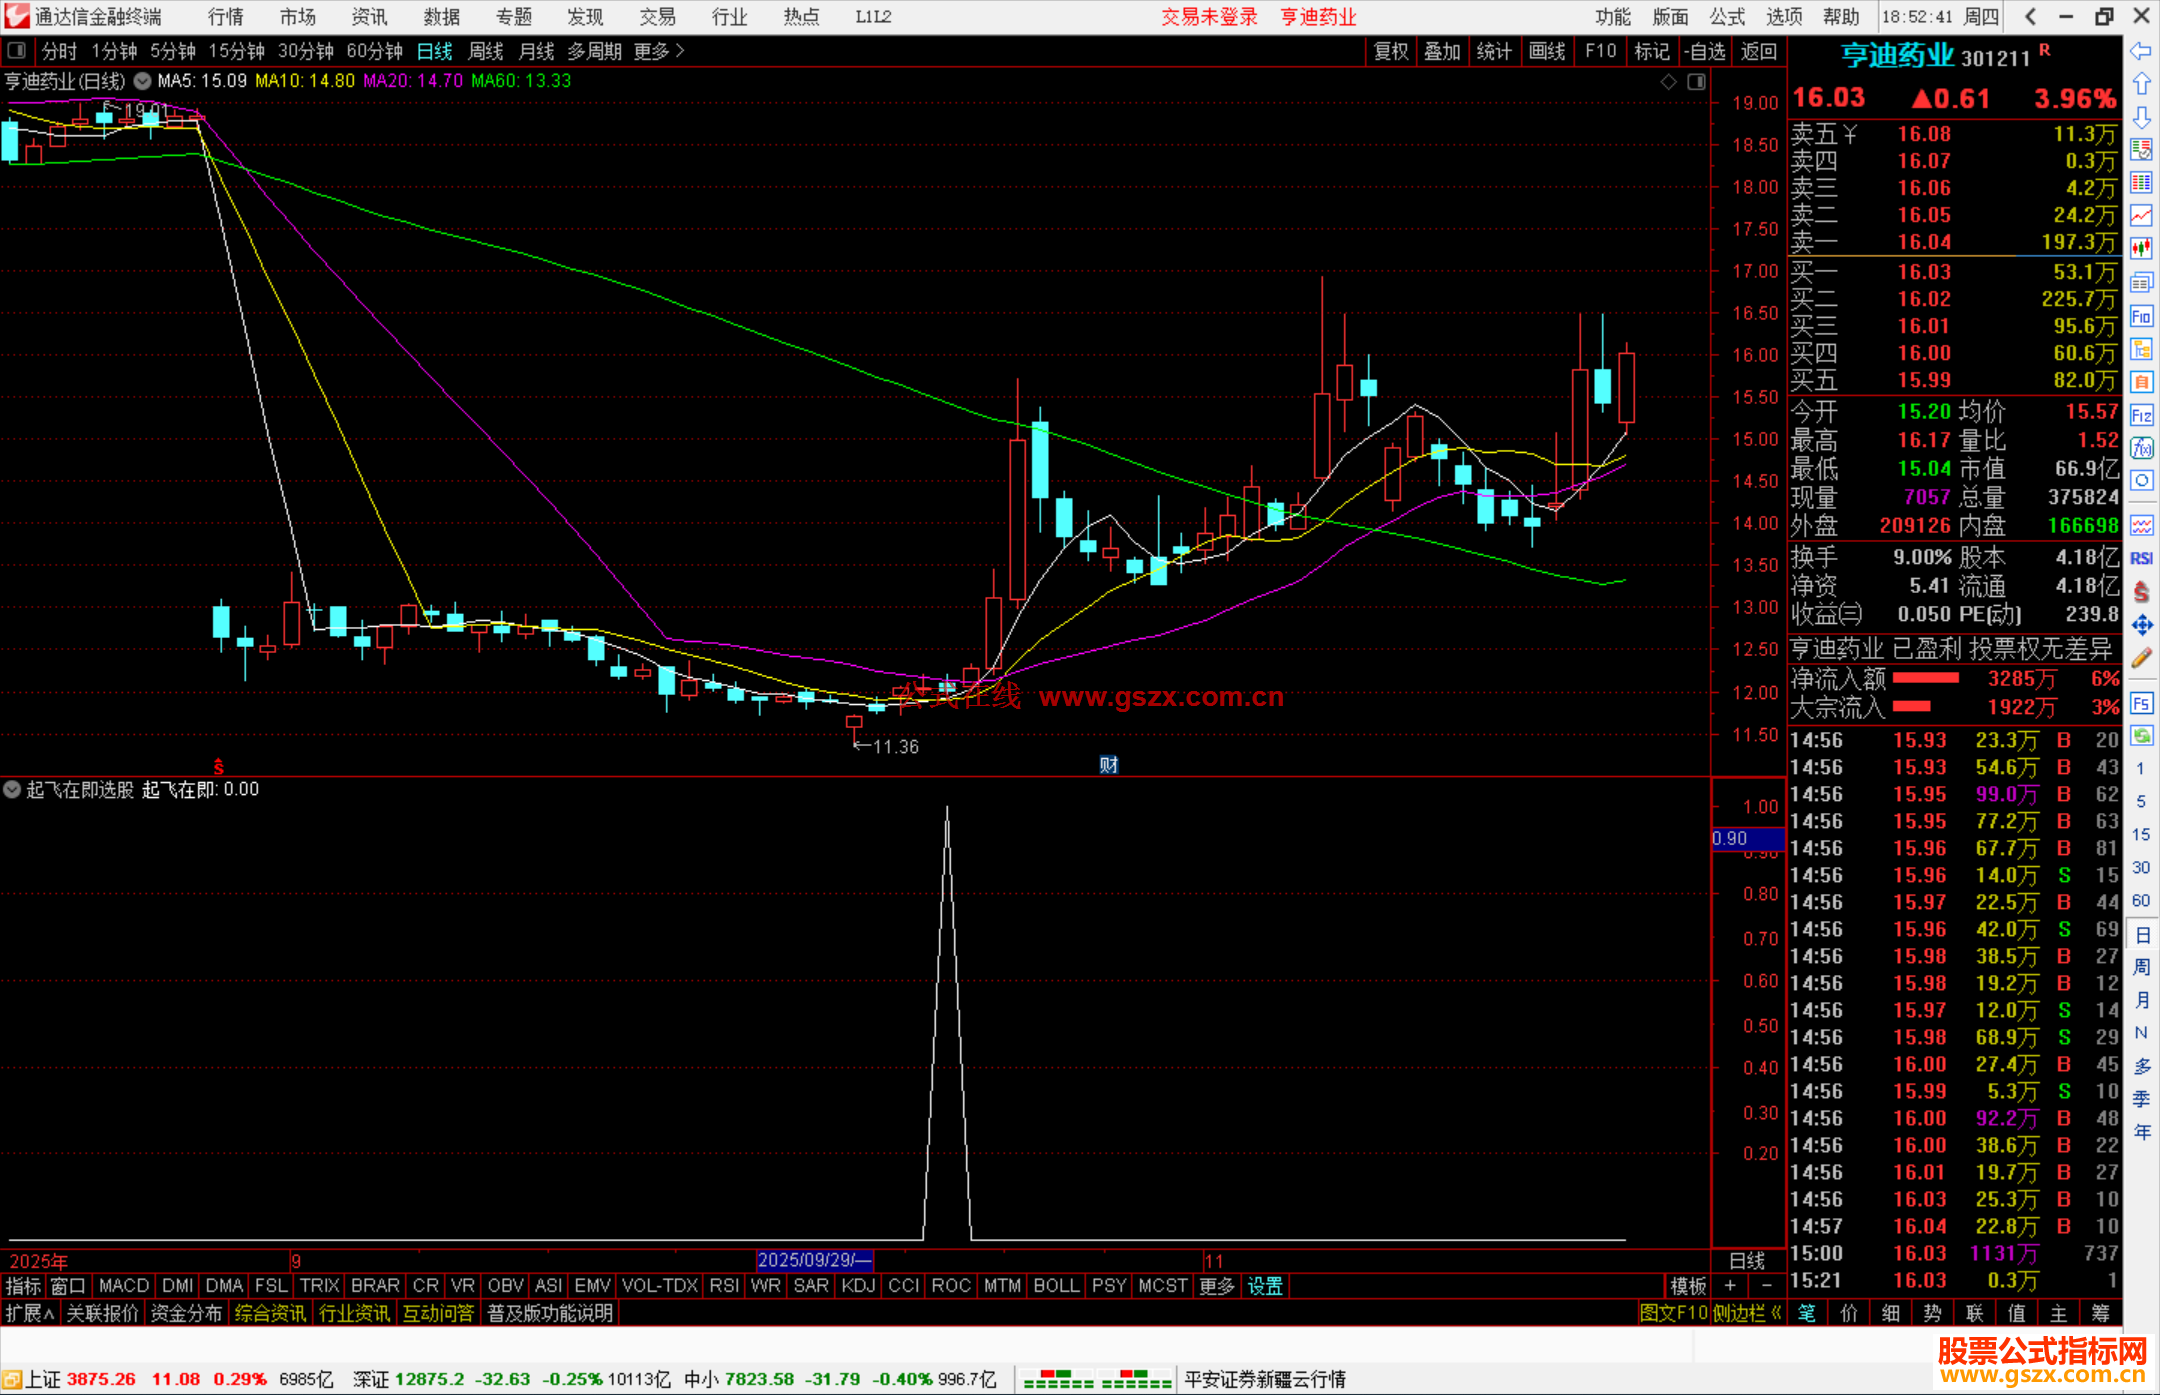Open the f(x) formula sidebar icon
The image size is (2160, 1395).
[2141, 448]
